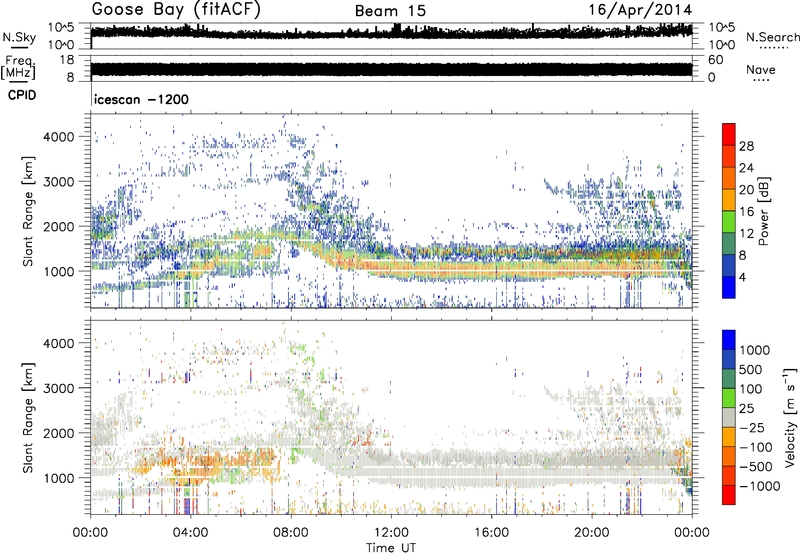800x554 pixels.
Task: Click the Power [dB] colorbar title
Action: 763,211
